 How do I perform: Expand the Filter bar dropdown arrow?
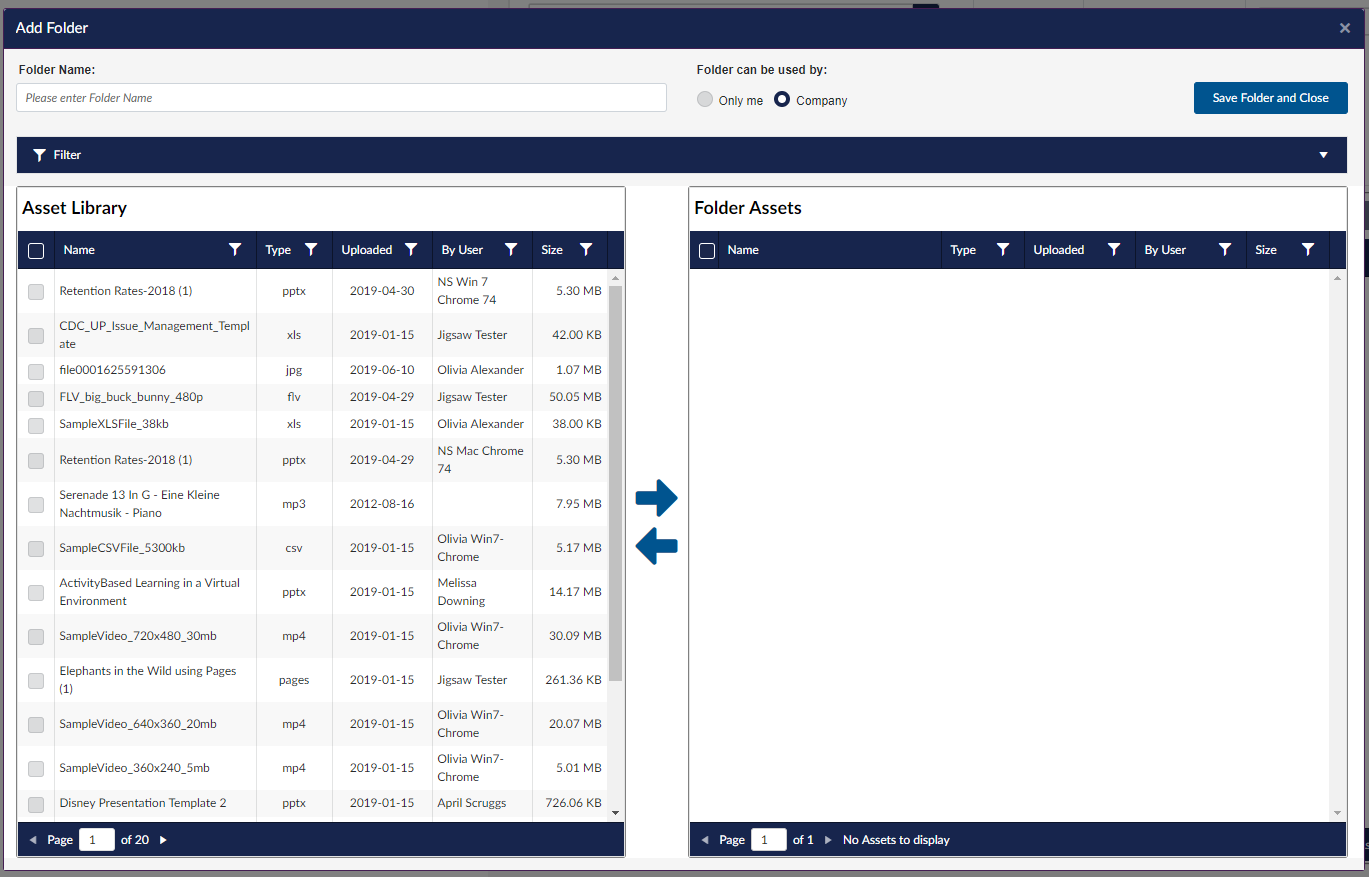1323,155
